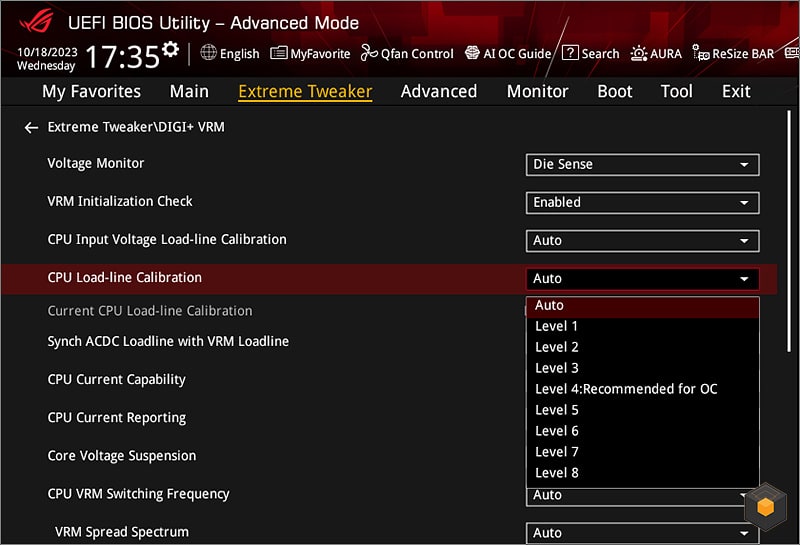Open CPU Input Voltage Load-line Calibration dropdown

pyautogui.click(x=642, y=241)
